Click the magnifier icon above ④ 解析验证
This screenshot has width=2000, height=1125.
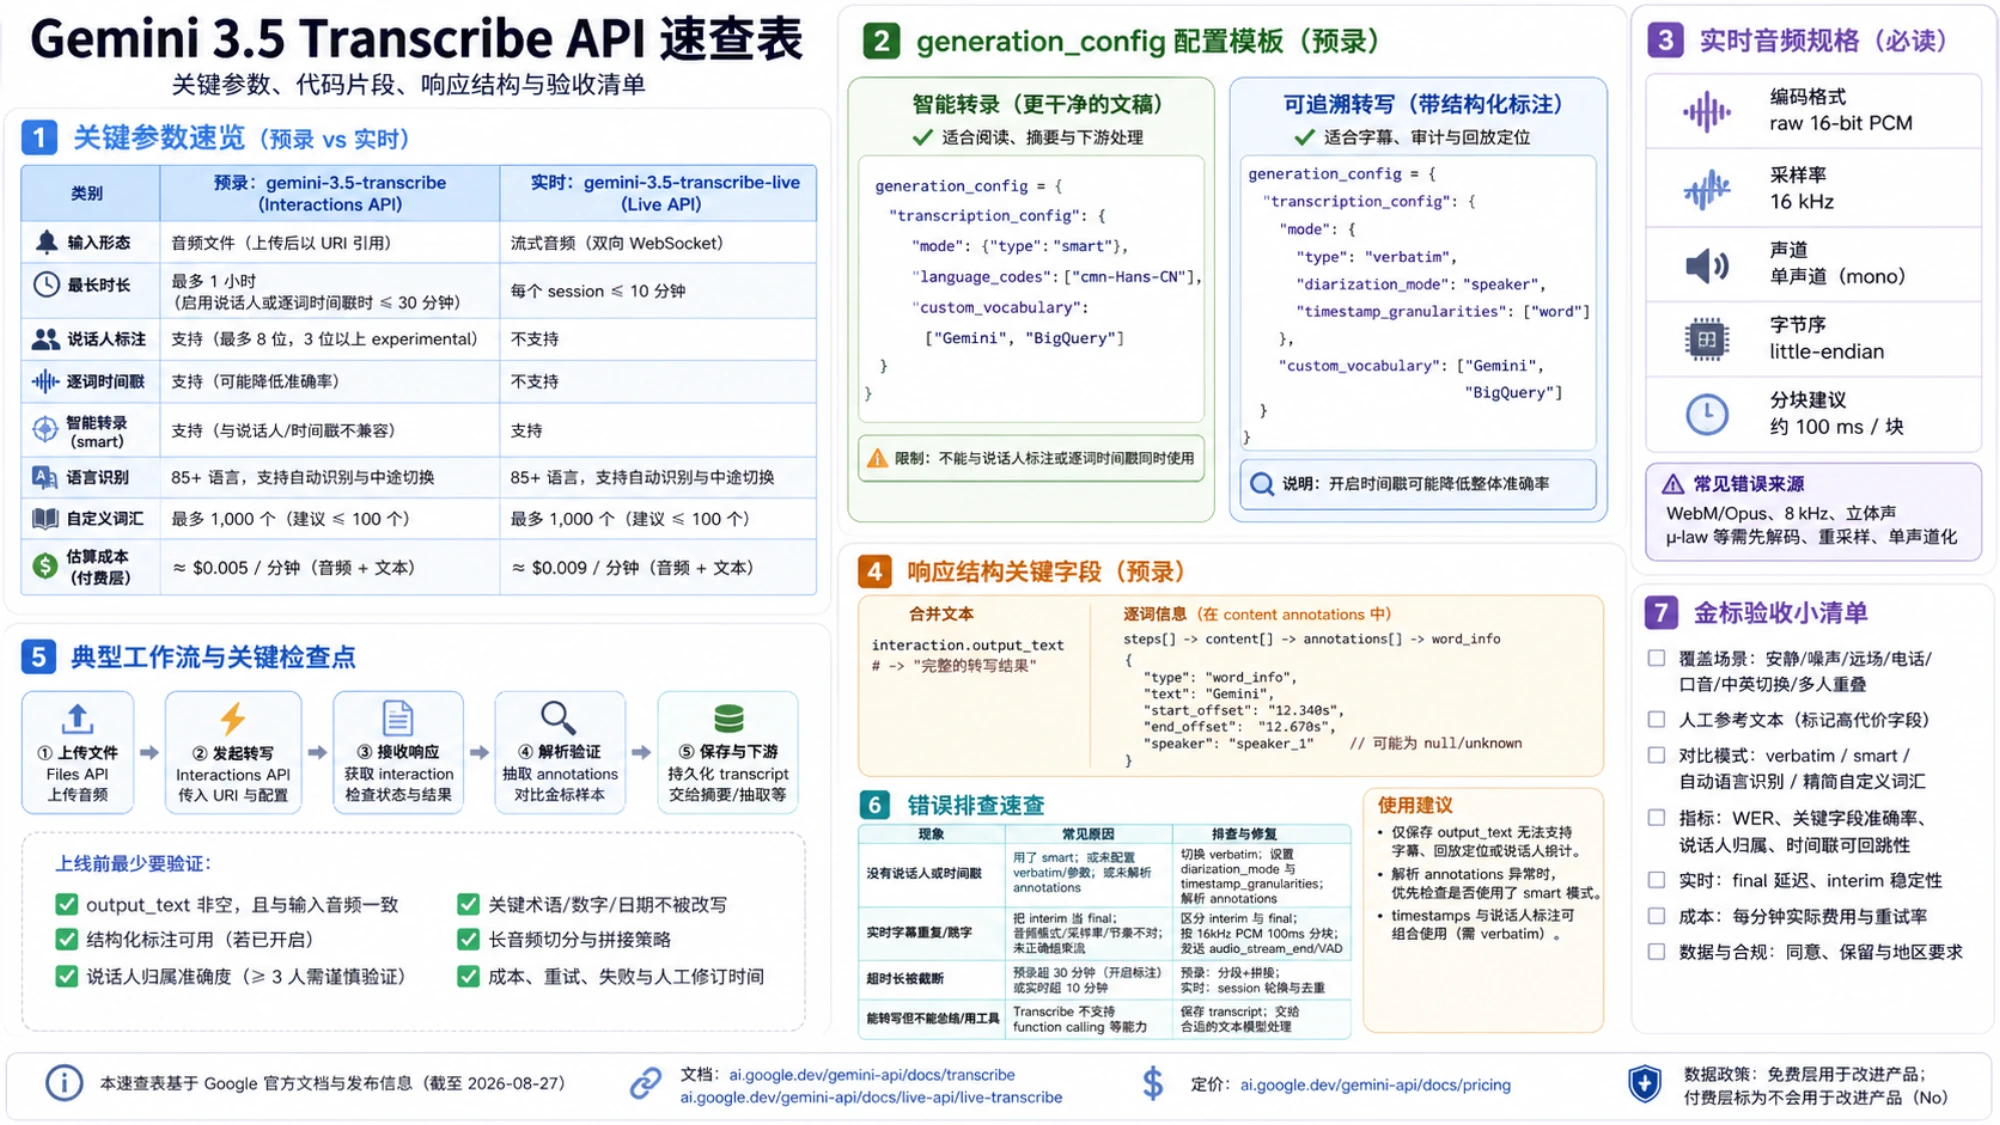tap(558, 717)
